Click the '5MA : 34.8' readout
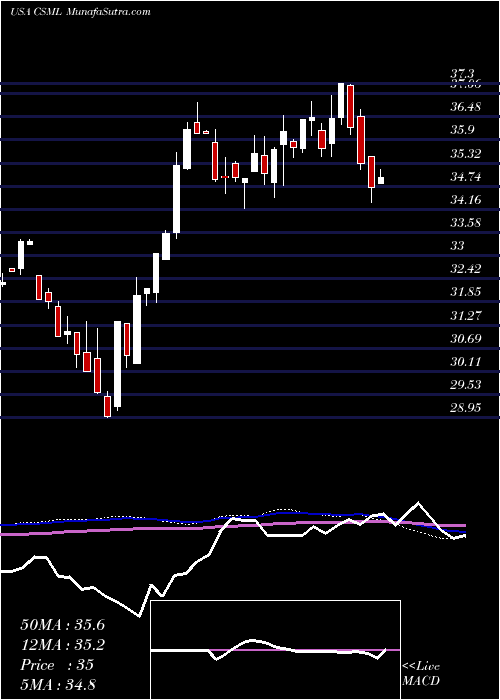 58,684
